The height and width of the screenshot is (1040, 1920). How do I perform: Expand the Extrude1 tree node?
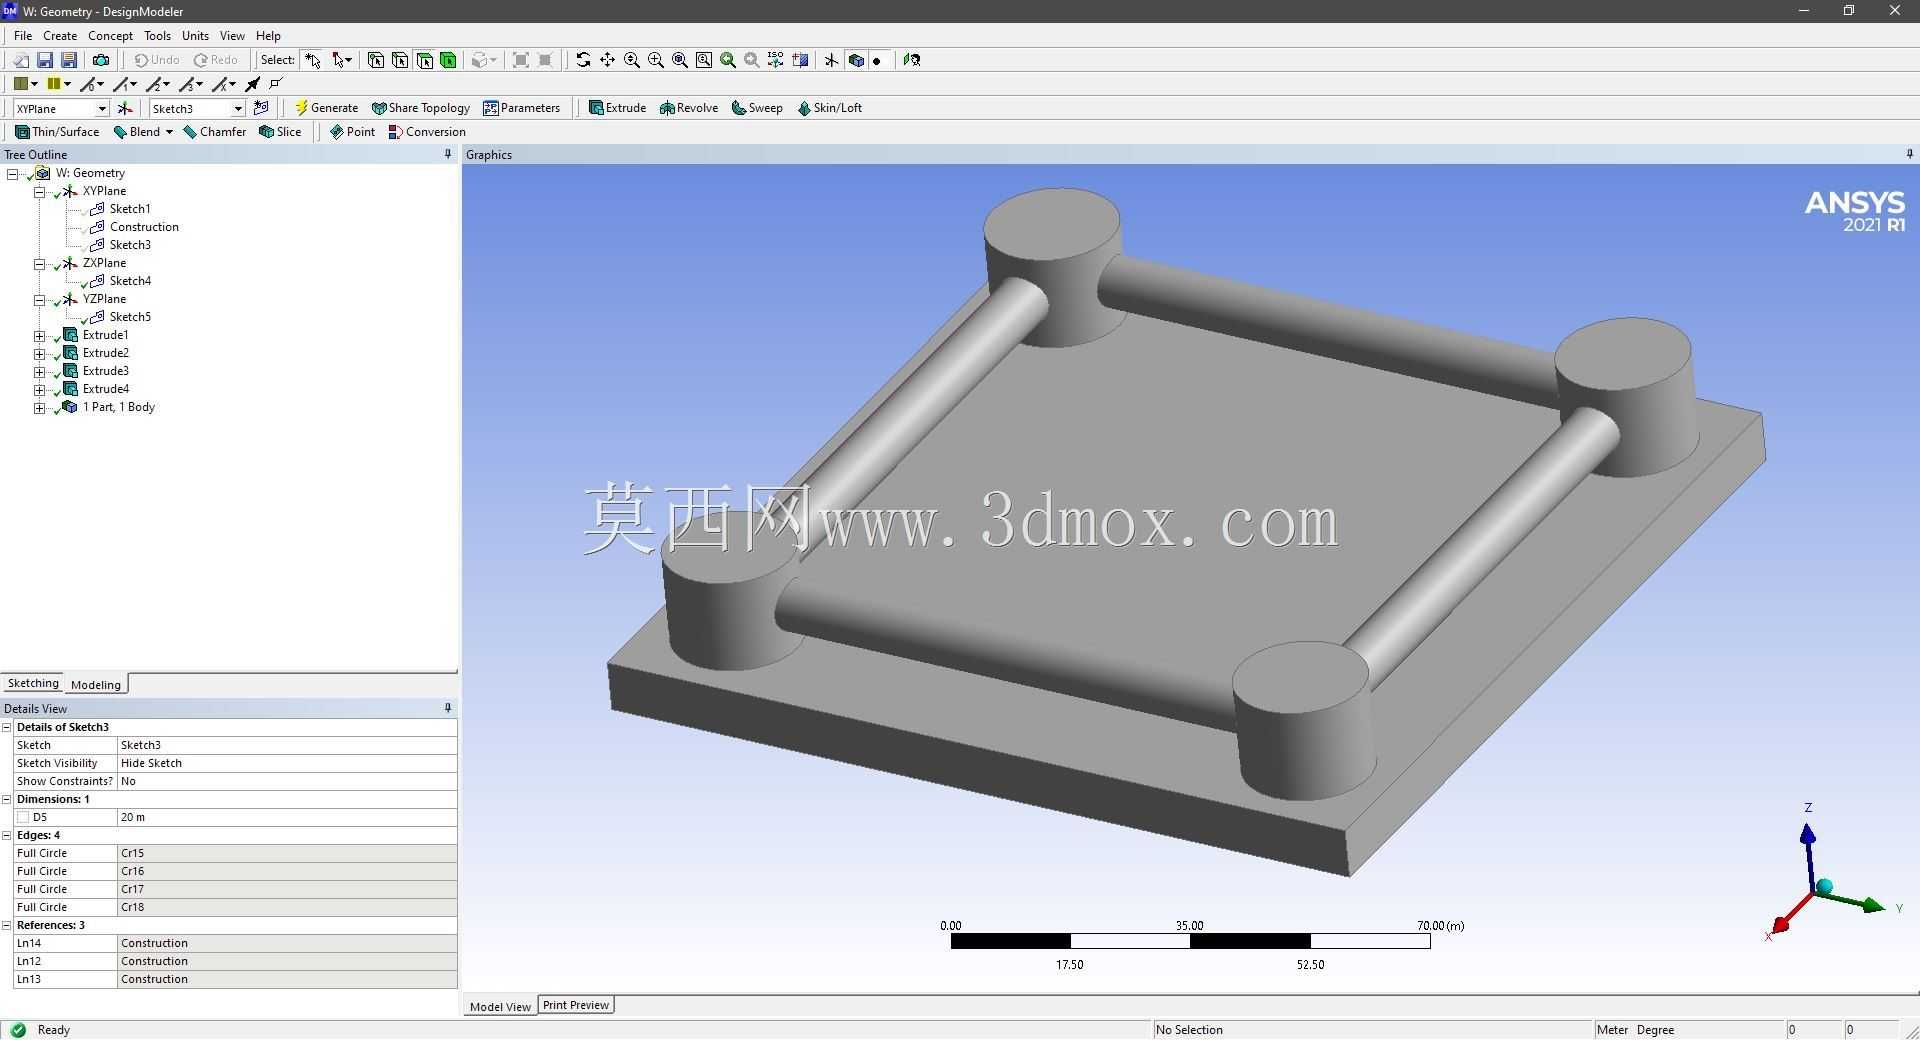tap(40, 335)
